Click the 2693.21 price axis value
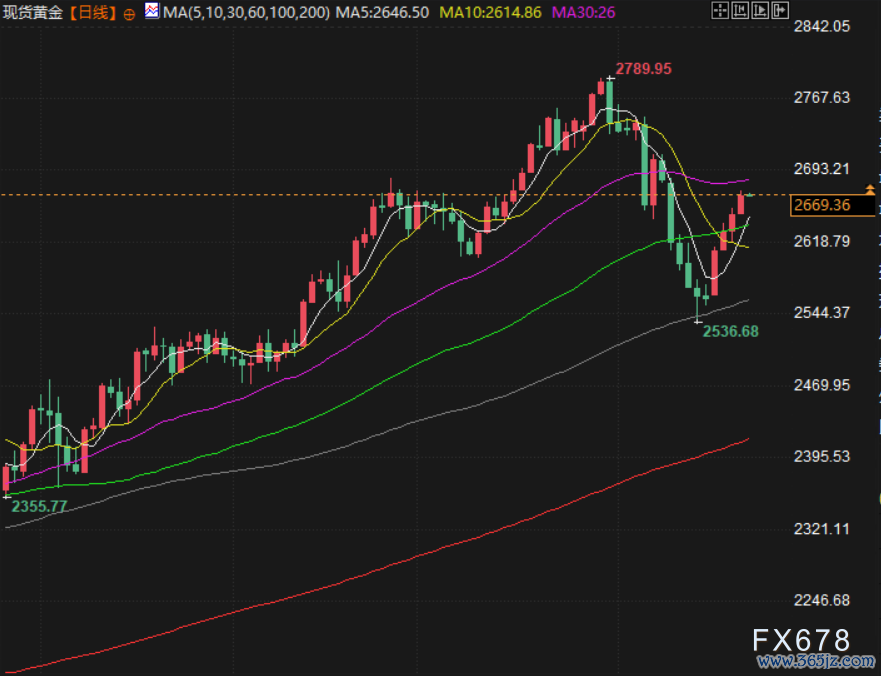Image resolution: width=881 pixels, height=676 pixels. 821,169
